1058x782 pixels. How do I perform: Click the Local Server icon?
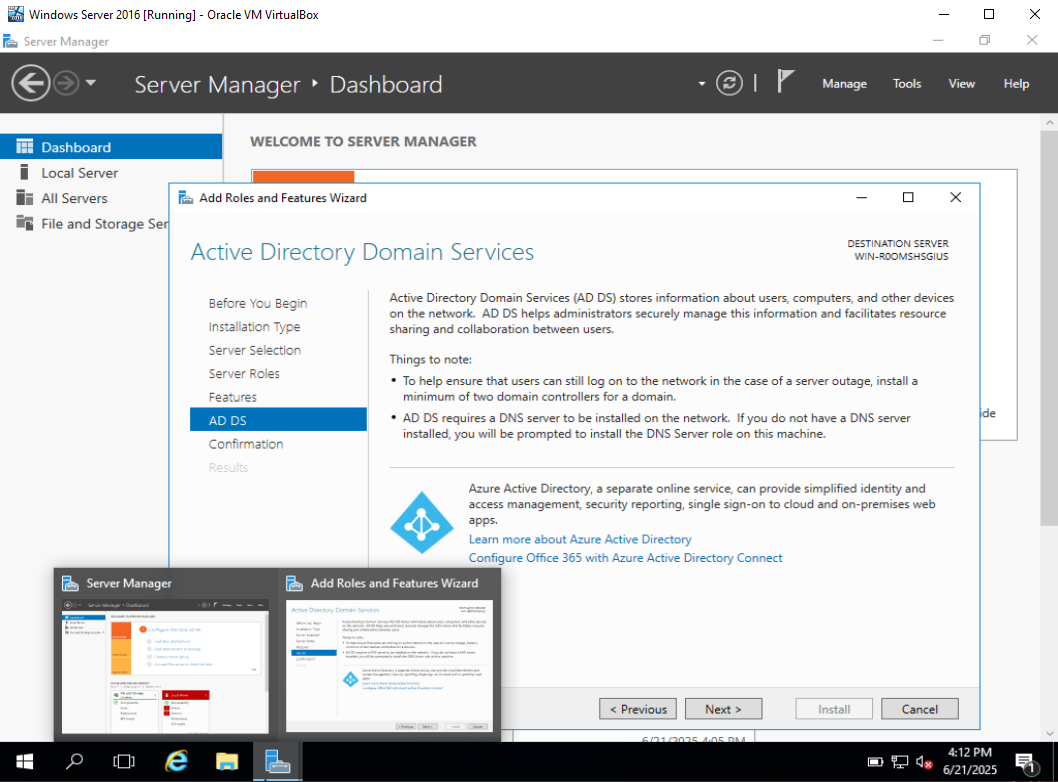(x=24, y=172)
